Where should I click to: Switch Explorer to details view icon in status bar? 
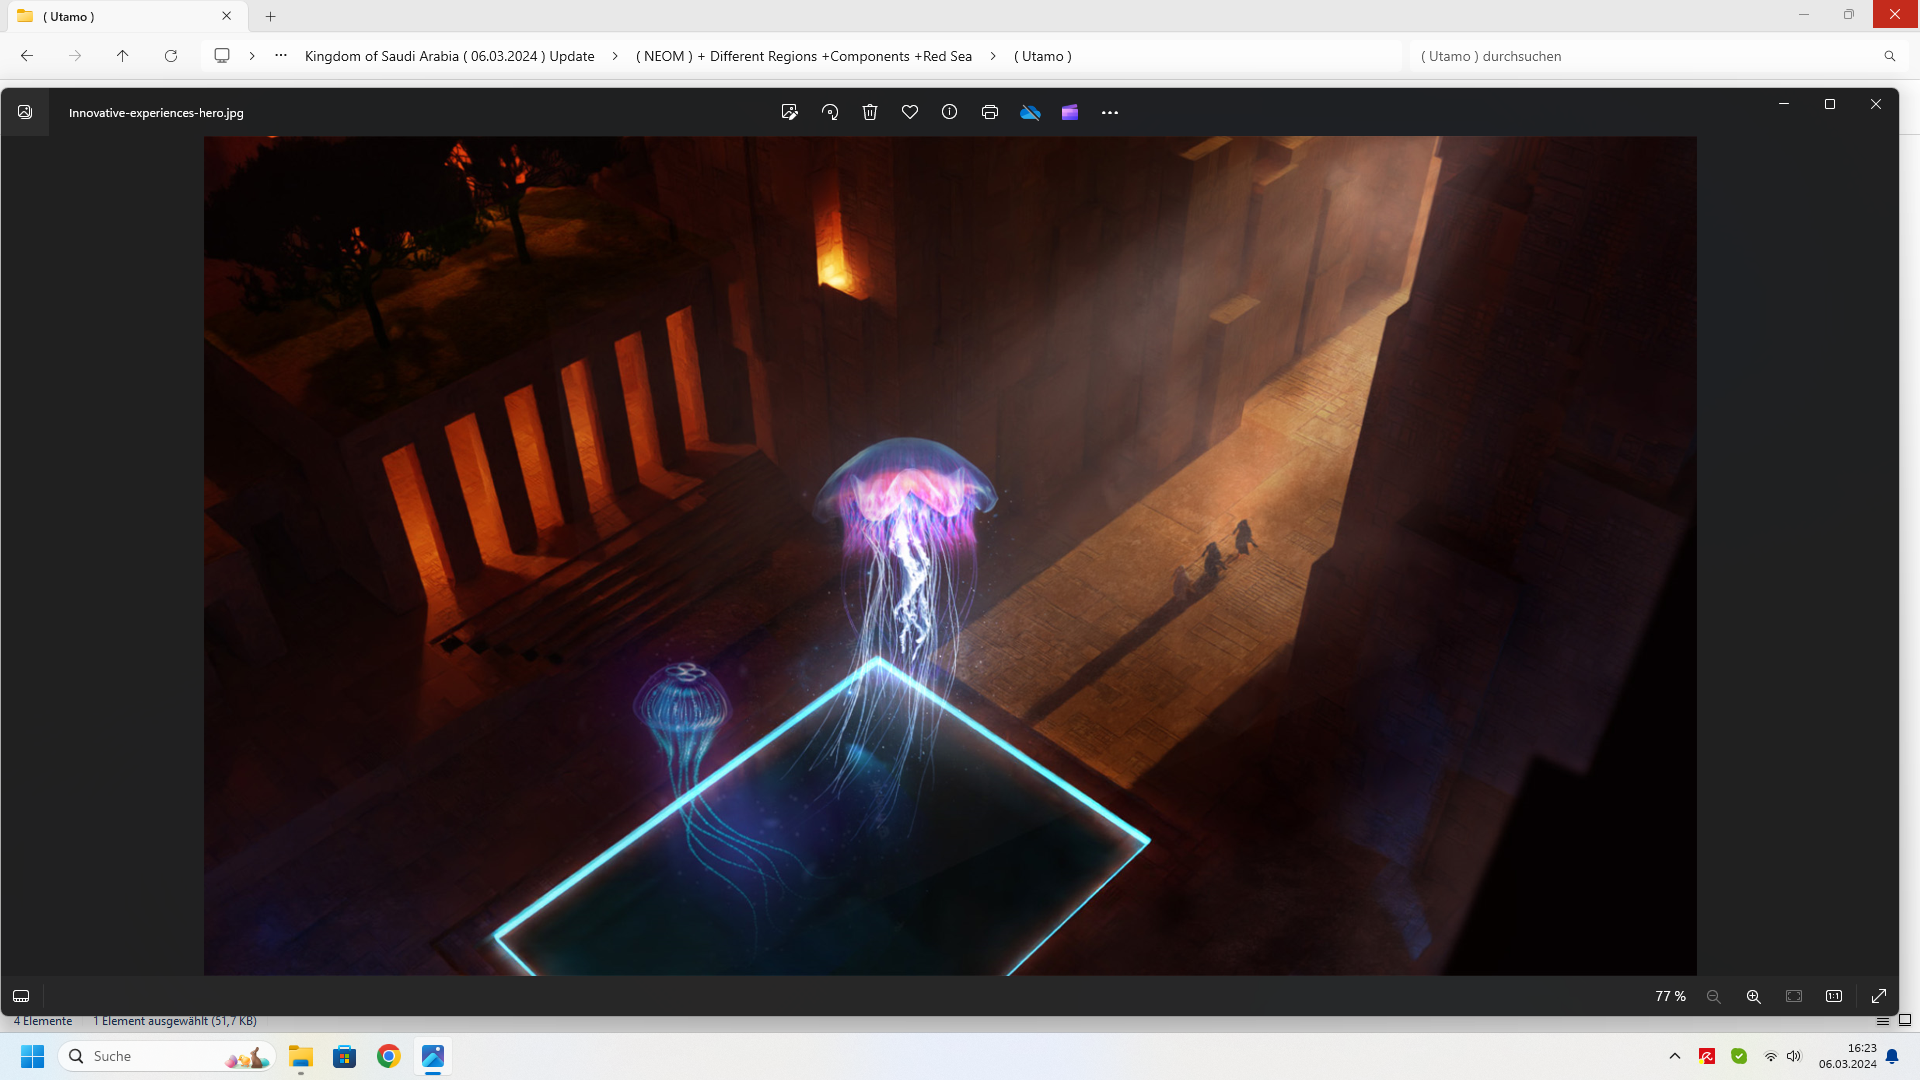[1883, 1021]
